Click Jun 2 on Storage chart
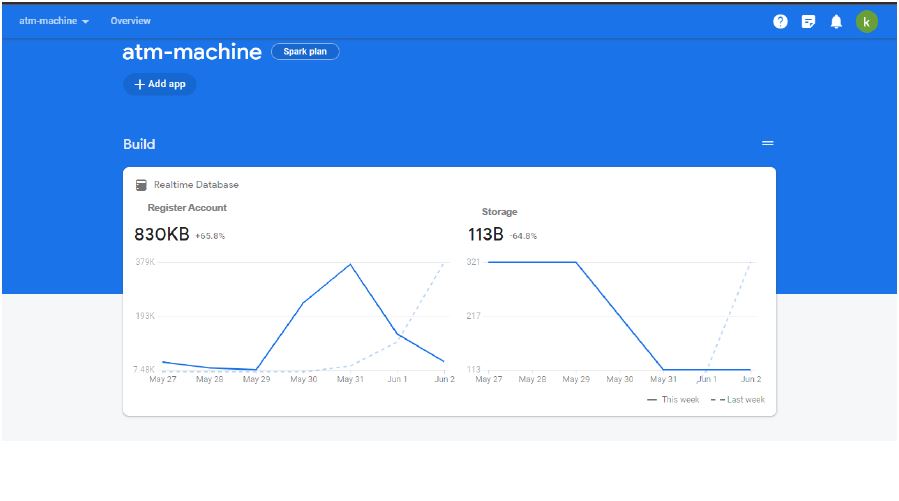 tap(751, 379)
